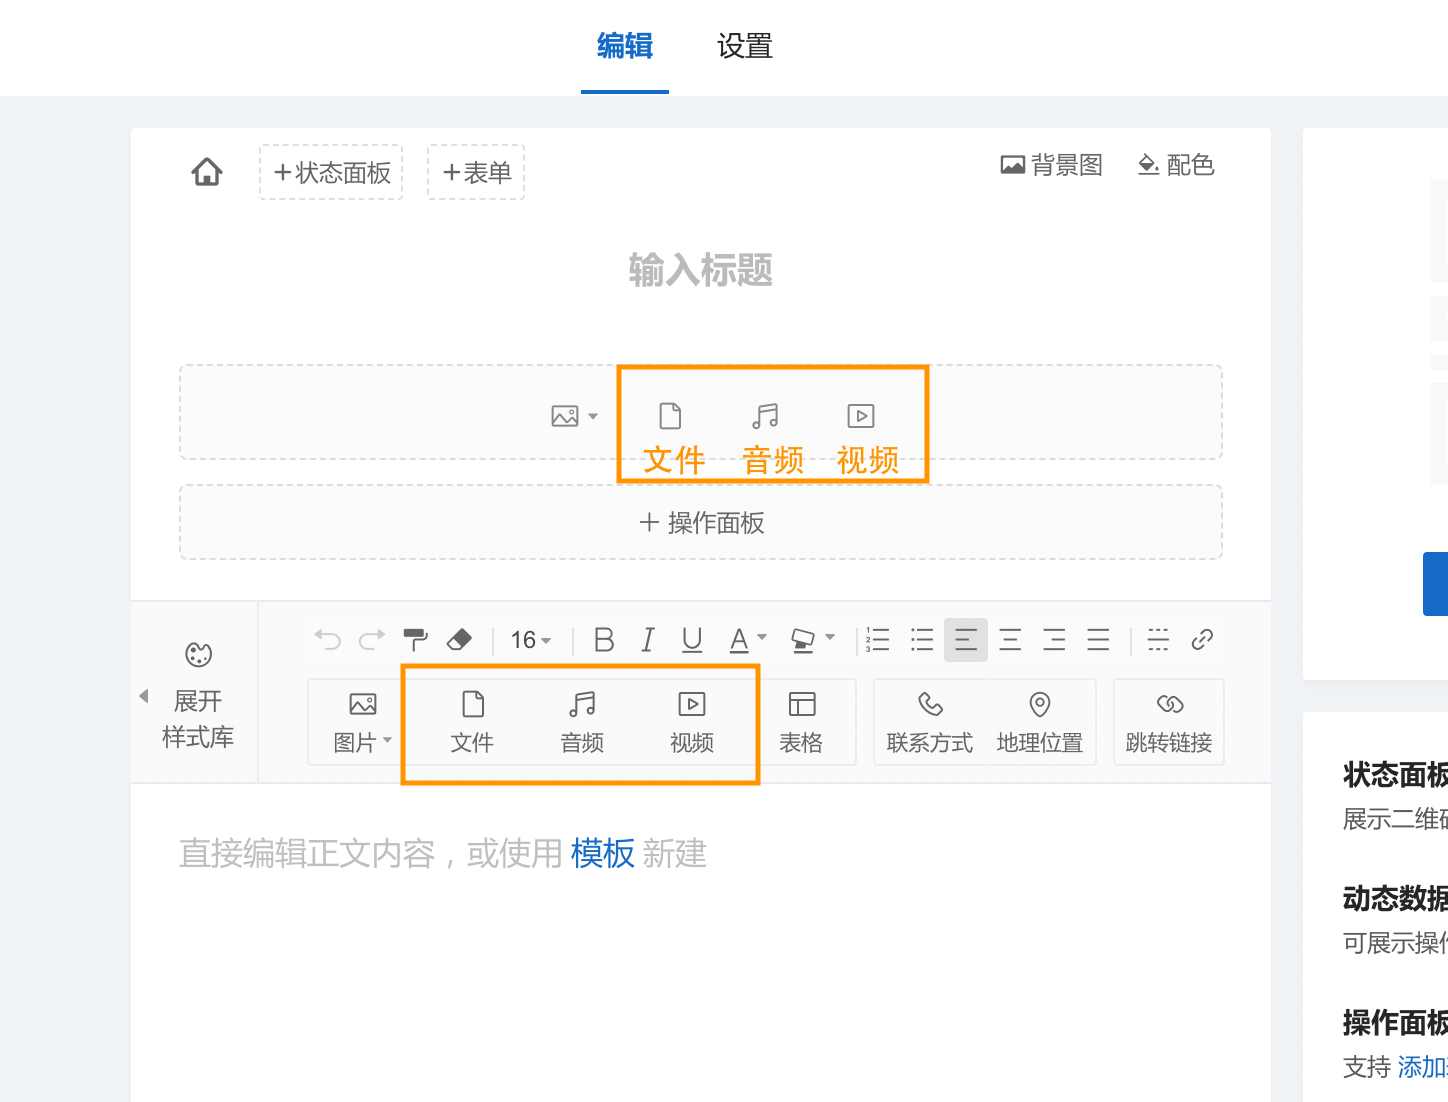Switch to the 设置 tab

[744, 46]
